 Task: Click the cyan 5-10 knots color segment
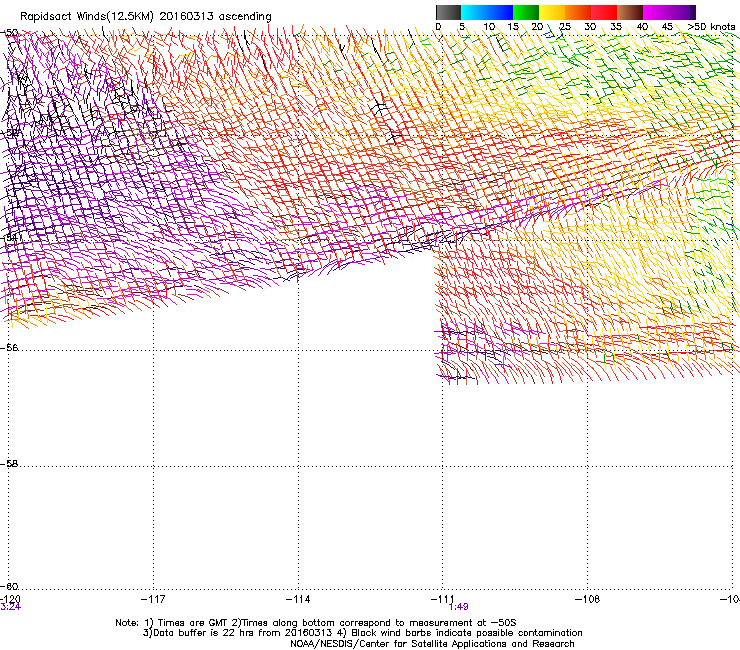coord(474,12)
